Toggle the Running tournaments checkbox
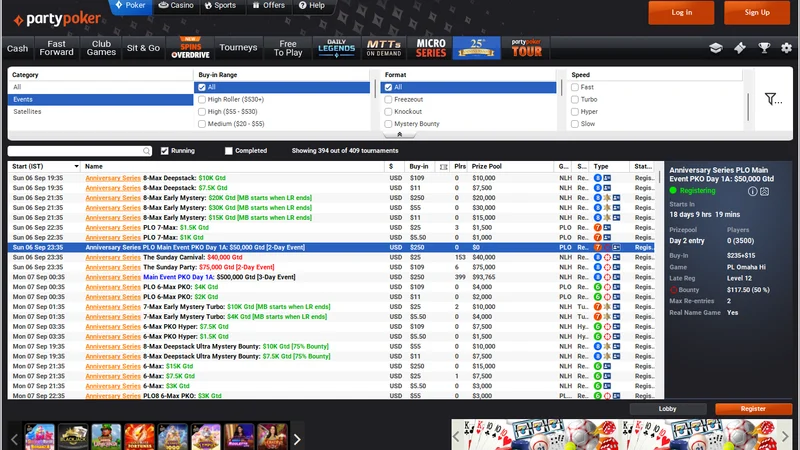This screenshot has width=800, height=450. point(164,151)
